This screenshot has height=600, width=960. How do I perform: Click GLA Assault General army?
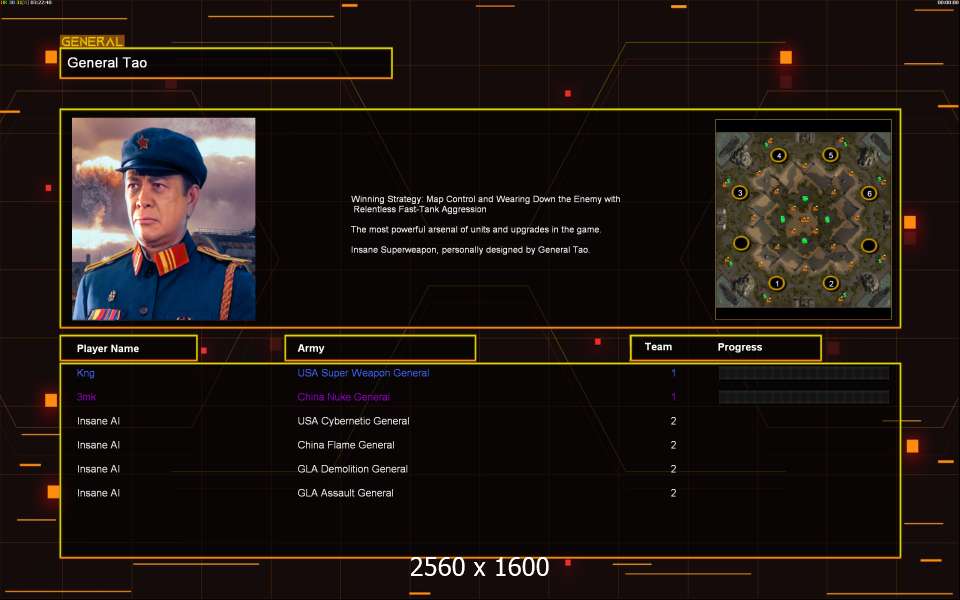[345, 493]
